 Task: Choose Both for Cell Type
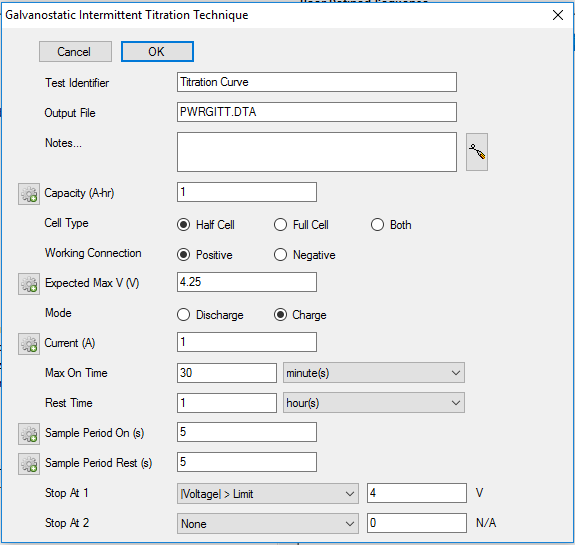(x=377, y=224)
